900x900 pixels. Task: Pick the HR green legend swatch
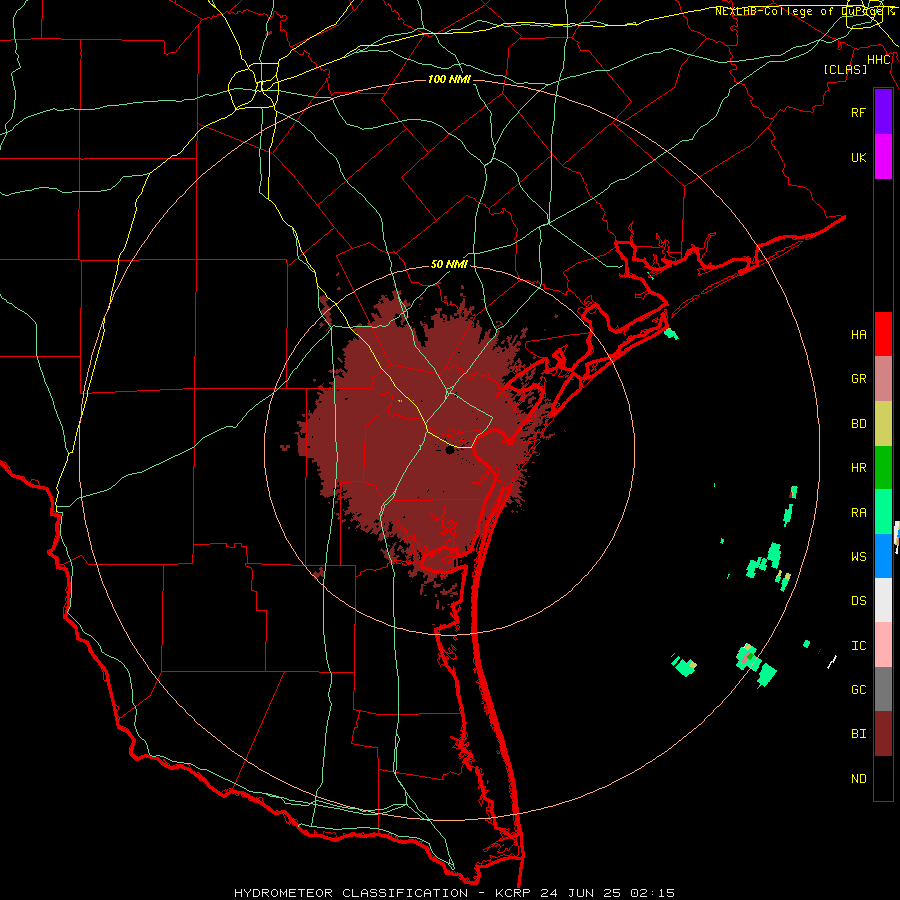[883, 468]
